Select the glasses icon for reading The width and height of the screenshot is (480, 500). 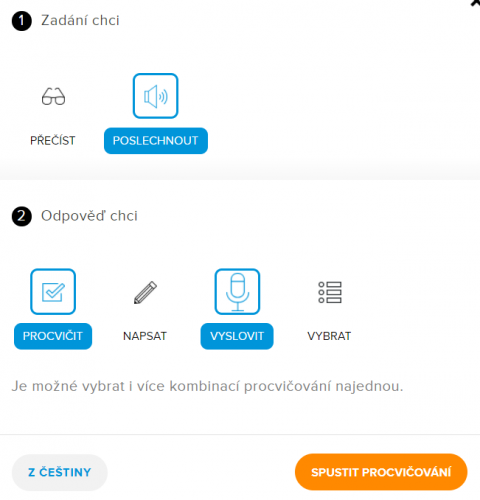point(53,96)
